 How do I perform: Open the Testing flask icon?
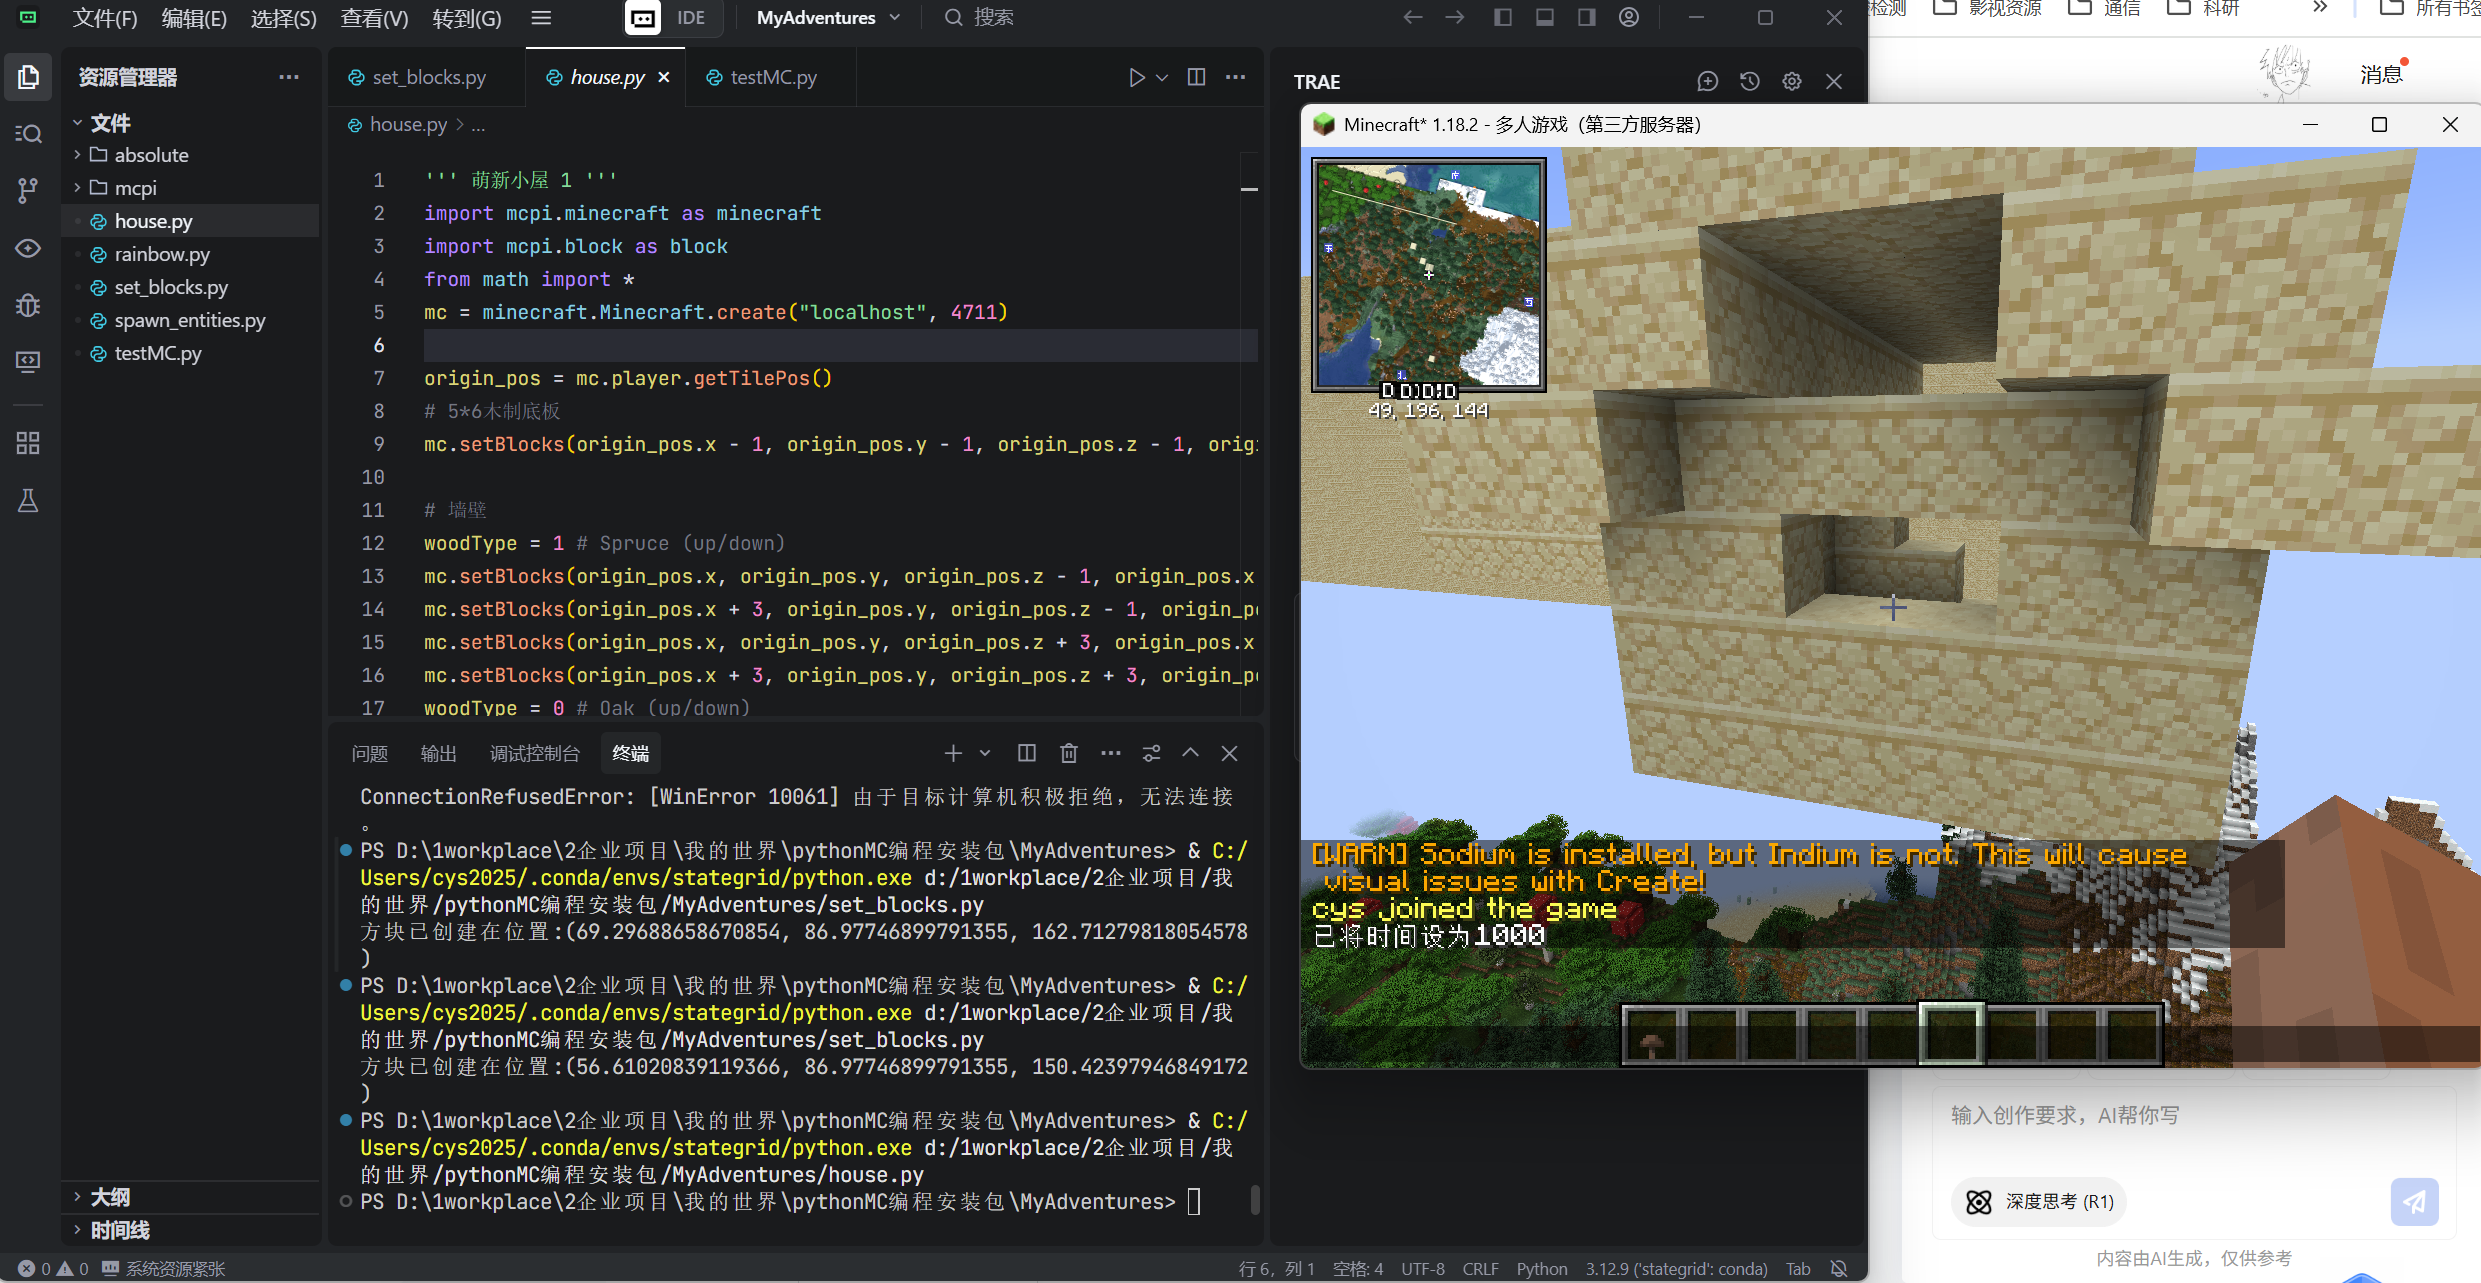pos(28,500)
